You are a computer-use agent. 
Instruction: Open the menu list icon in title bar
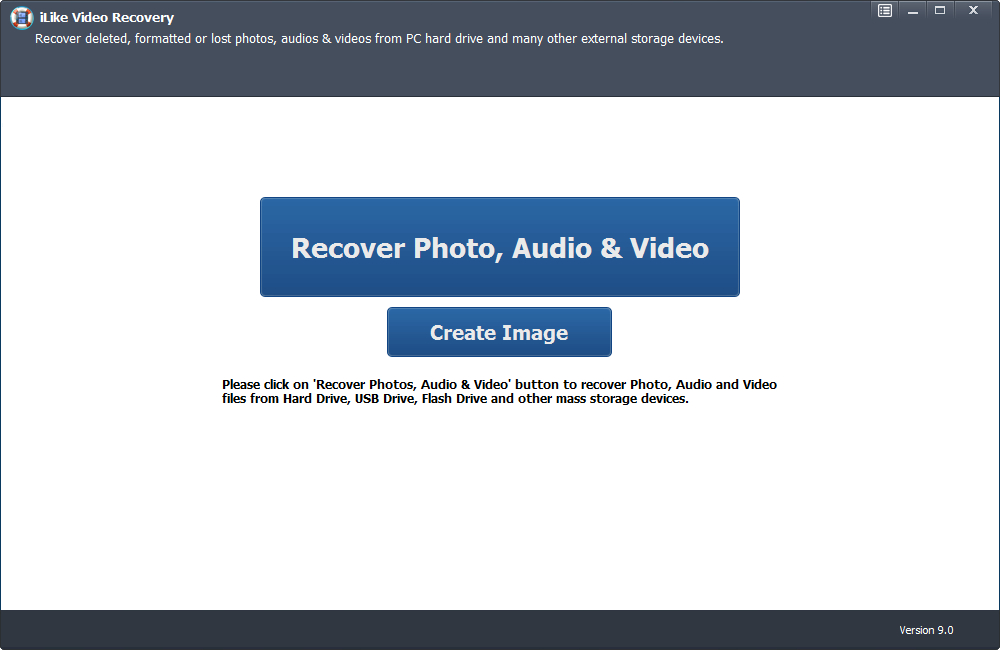[885, 11]
